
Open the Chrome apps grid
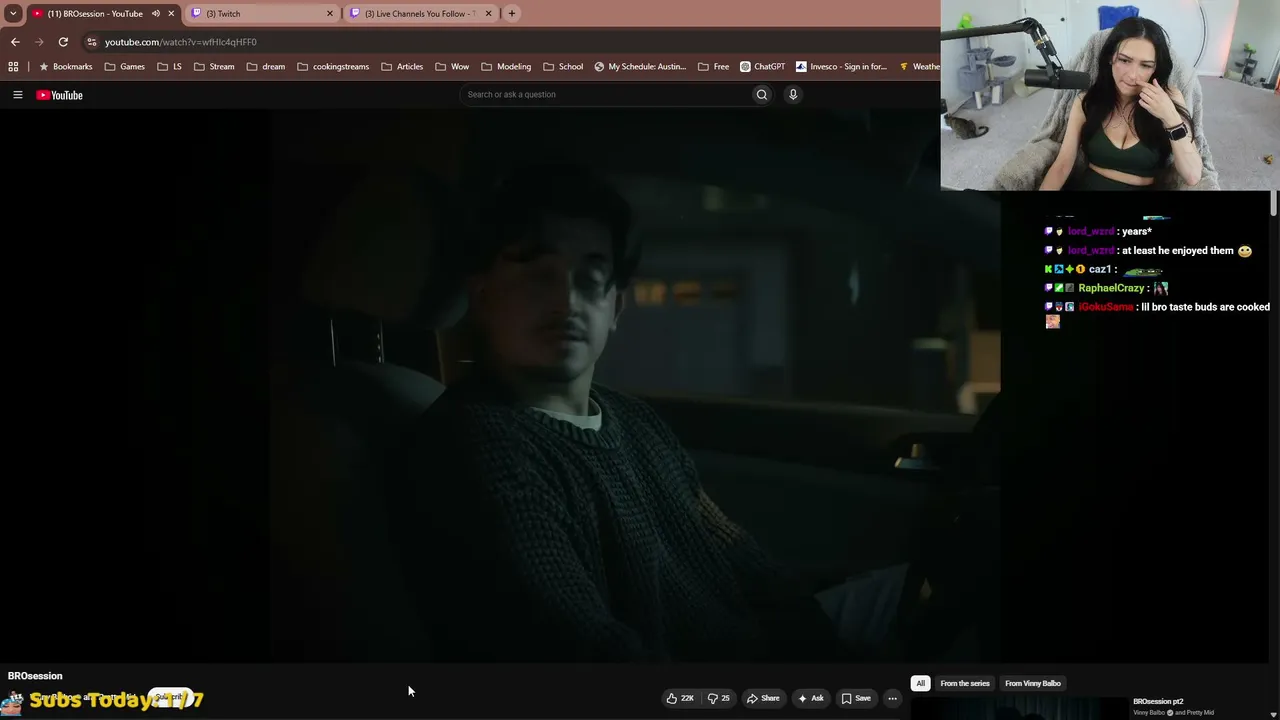pos(13,67)
